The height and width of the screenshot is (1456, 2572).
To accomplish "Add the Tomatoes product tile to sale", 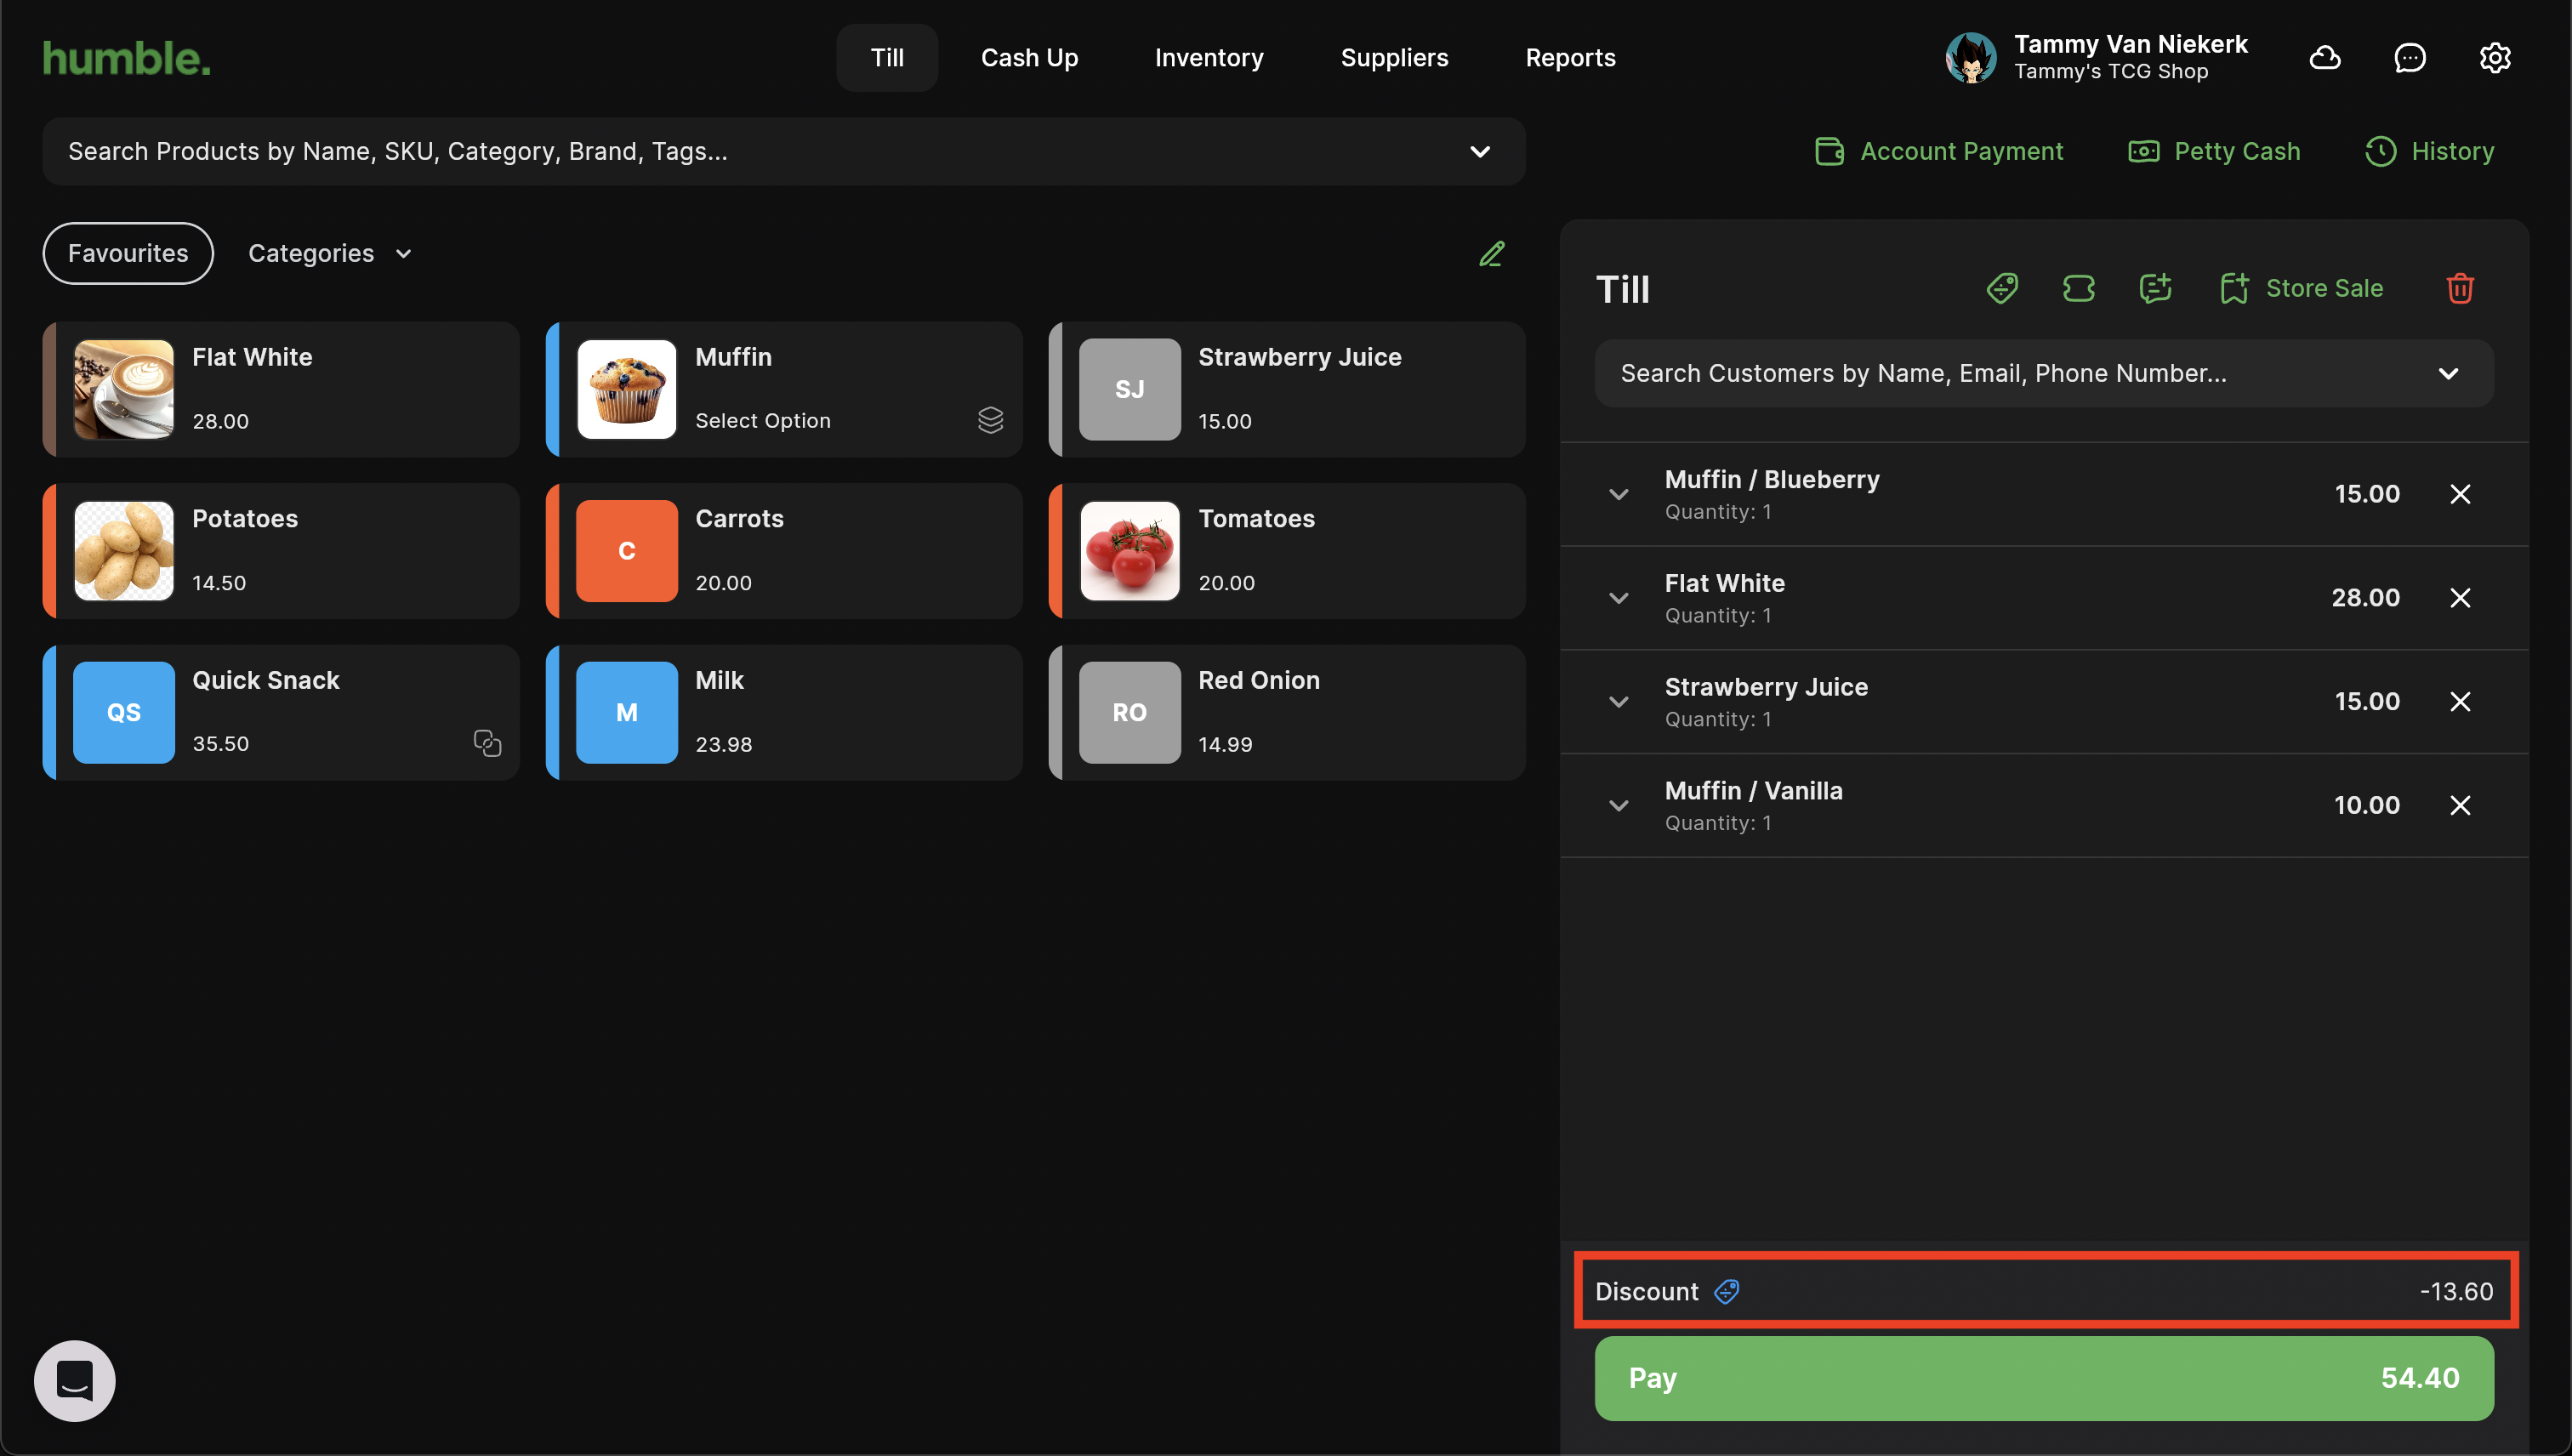I will pos(1287,551).
